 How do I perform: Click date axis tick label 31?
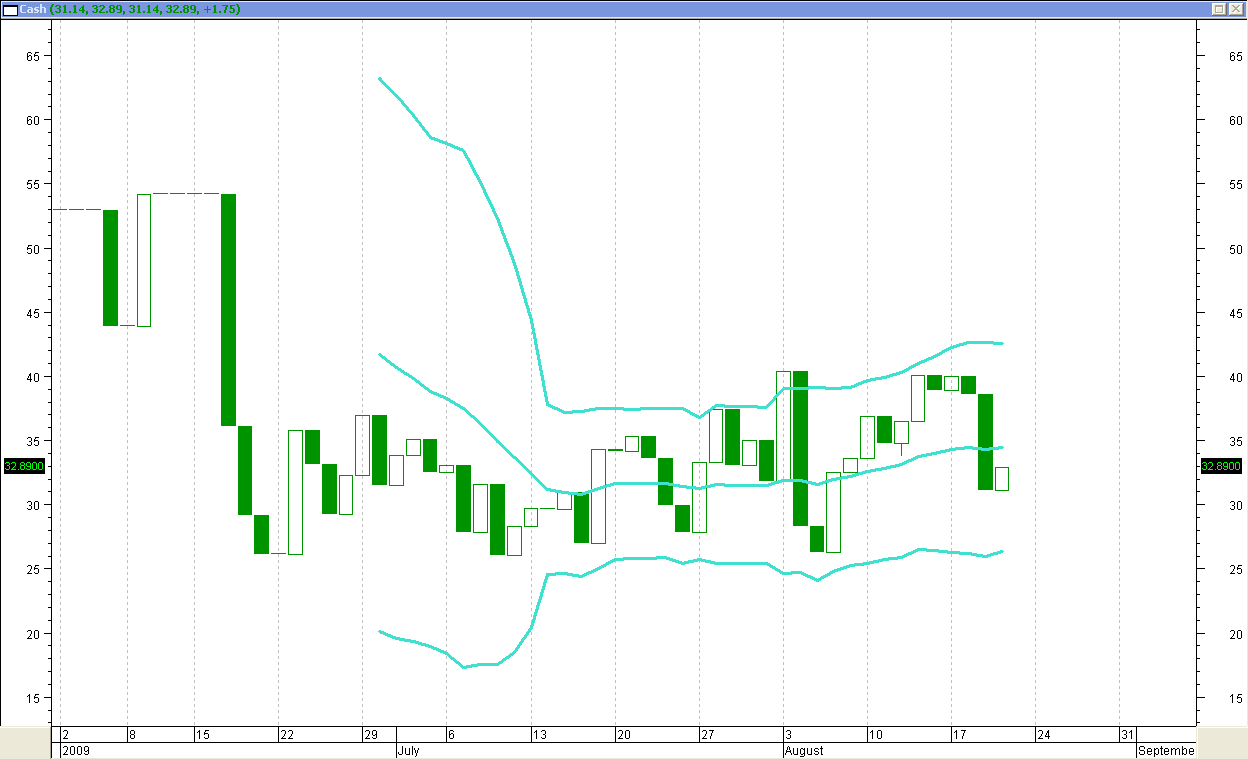[x=1127, y=735]
